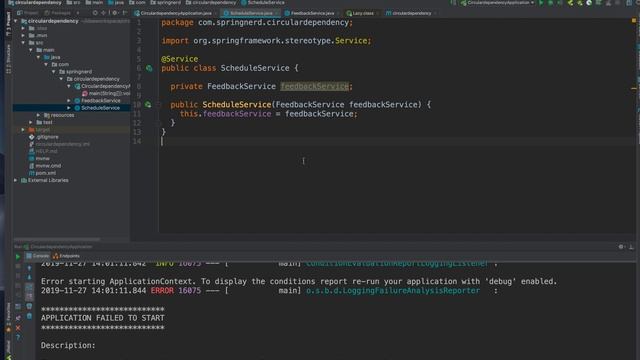Click help question mark in Run panel
The width and height of the screenshot is (640, 360).
point(18,337)
